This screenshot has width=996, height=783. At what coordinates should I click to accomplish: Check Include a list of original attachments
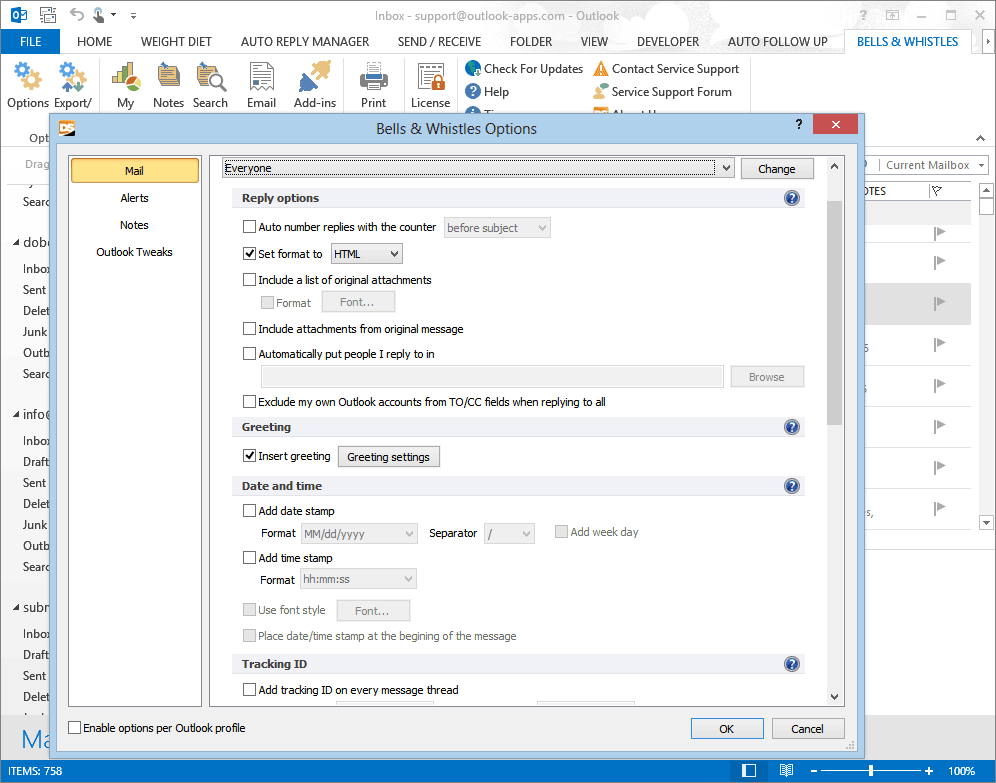[250, 279]
